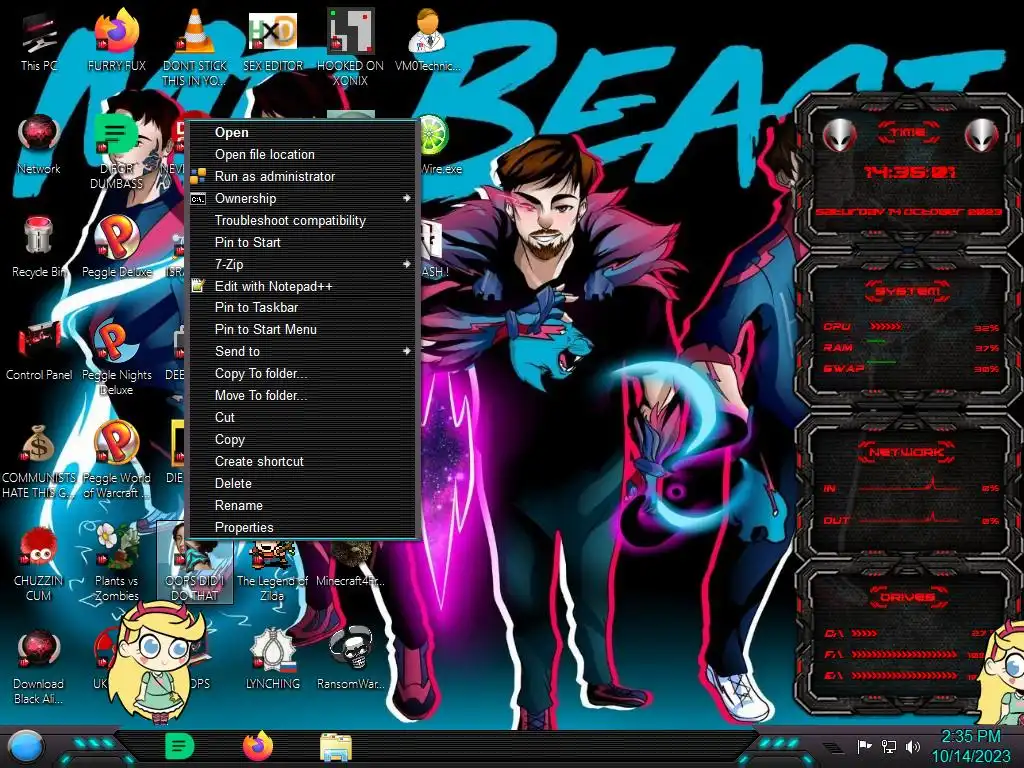Click the red 14:35 clock readout
Viewport: 1024px width, 768px height.
click(x=910, y=172)
